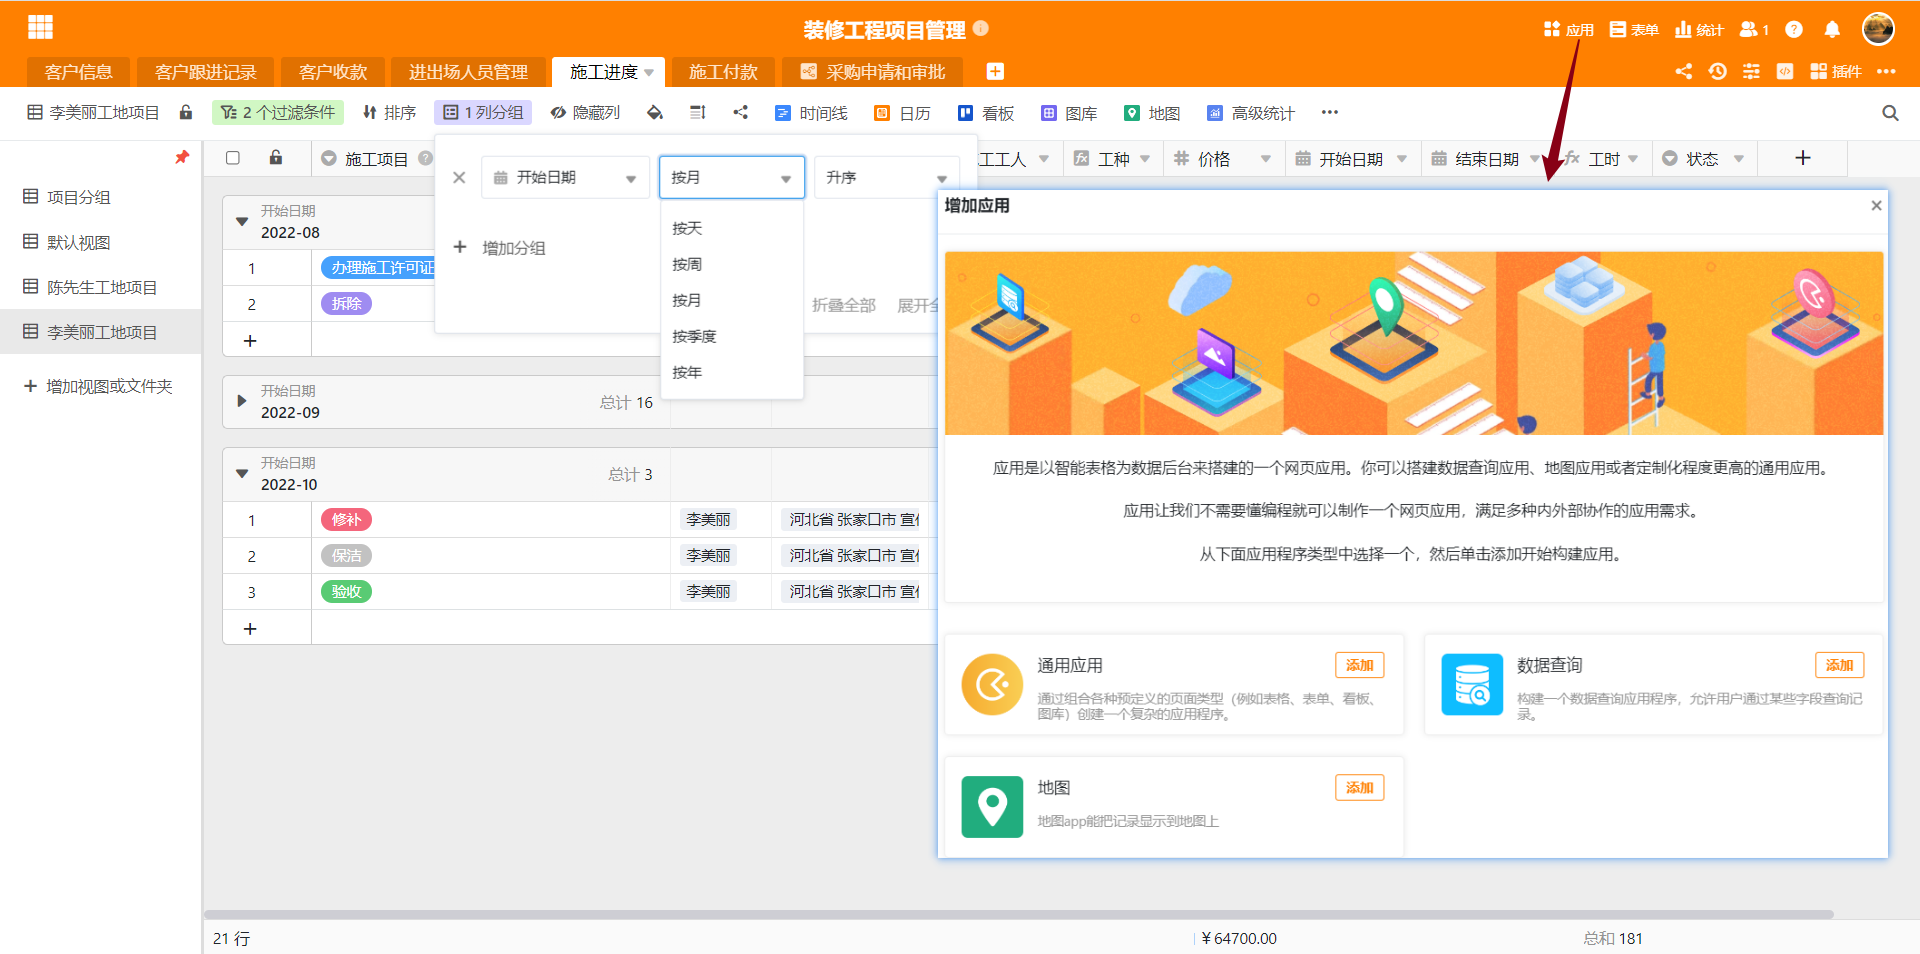Click 添加 button for 数据查询 app
The width and height of the screenshot is (1920, 954).
(x=1839, y=664)
